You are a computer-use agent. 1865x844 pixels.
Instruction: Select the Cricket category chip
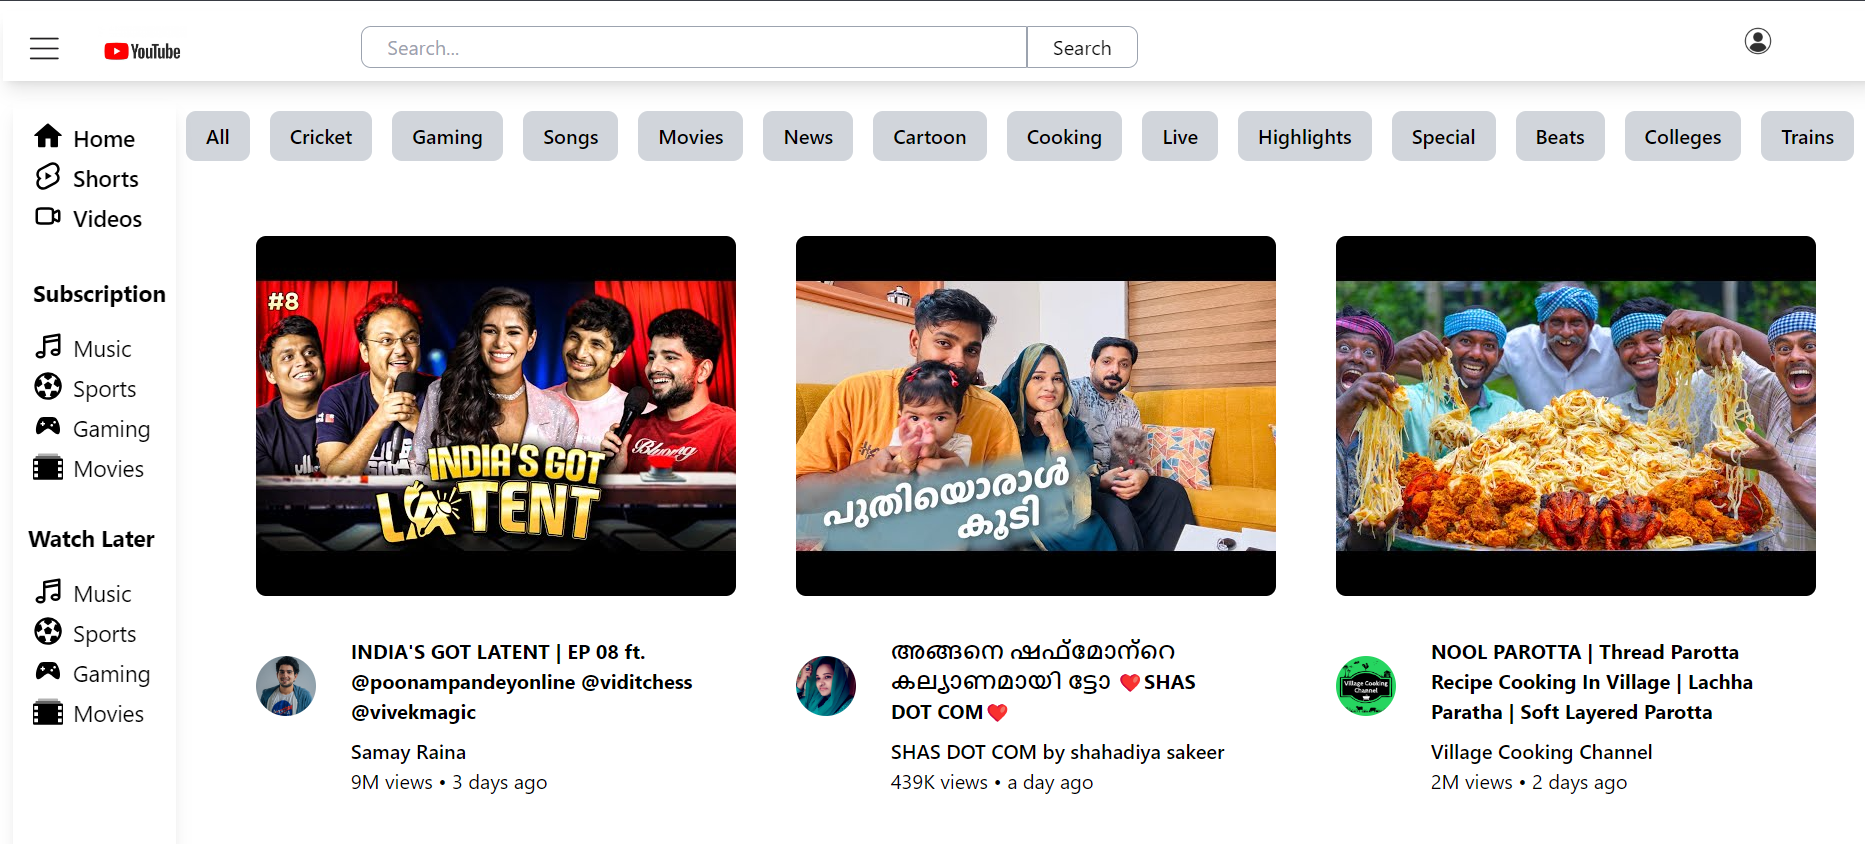tap(321, 136)
